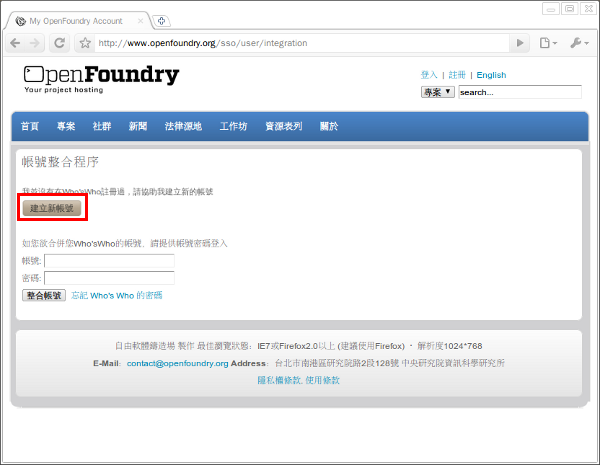Screen dimensions: 600x465
Task: Click the 註冊 register link
Action: pos(457,75)
